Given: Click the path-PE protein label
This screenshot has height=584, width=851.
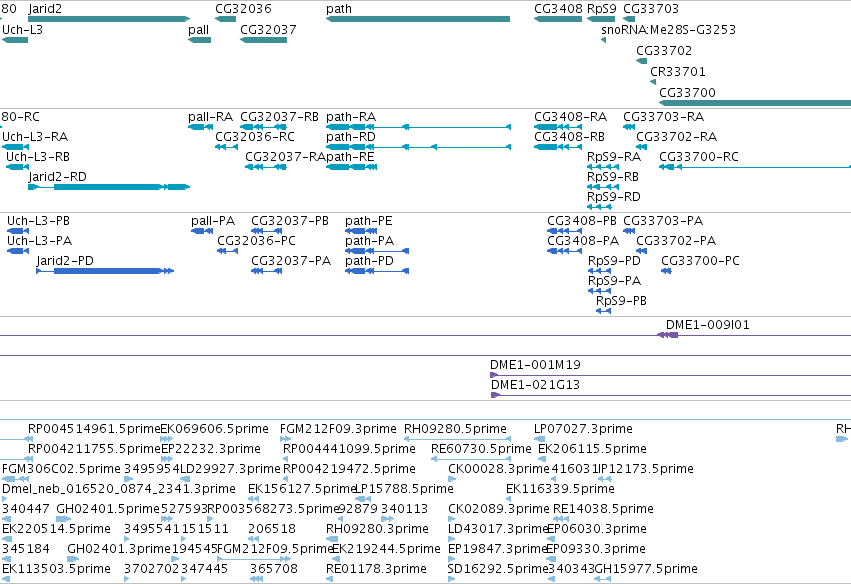Looking at the screenshot, I should 369,221.
